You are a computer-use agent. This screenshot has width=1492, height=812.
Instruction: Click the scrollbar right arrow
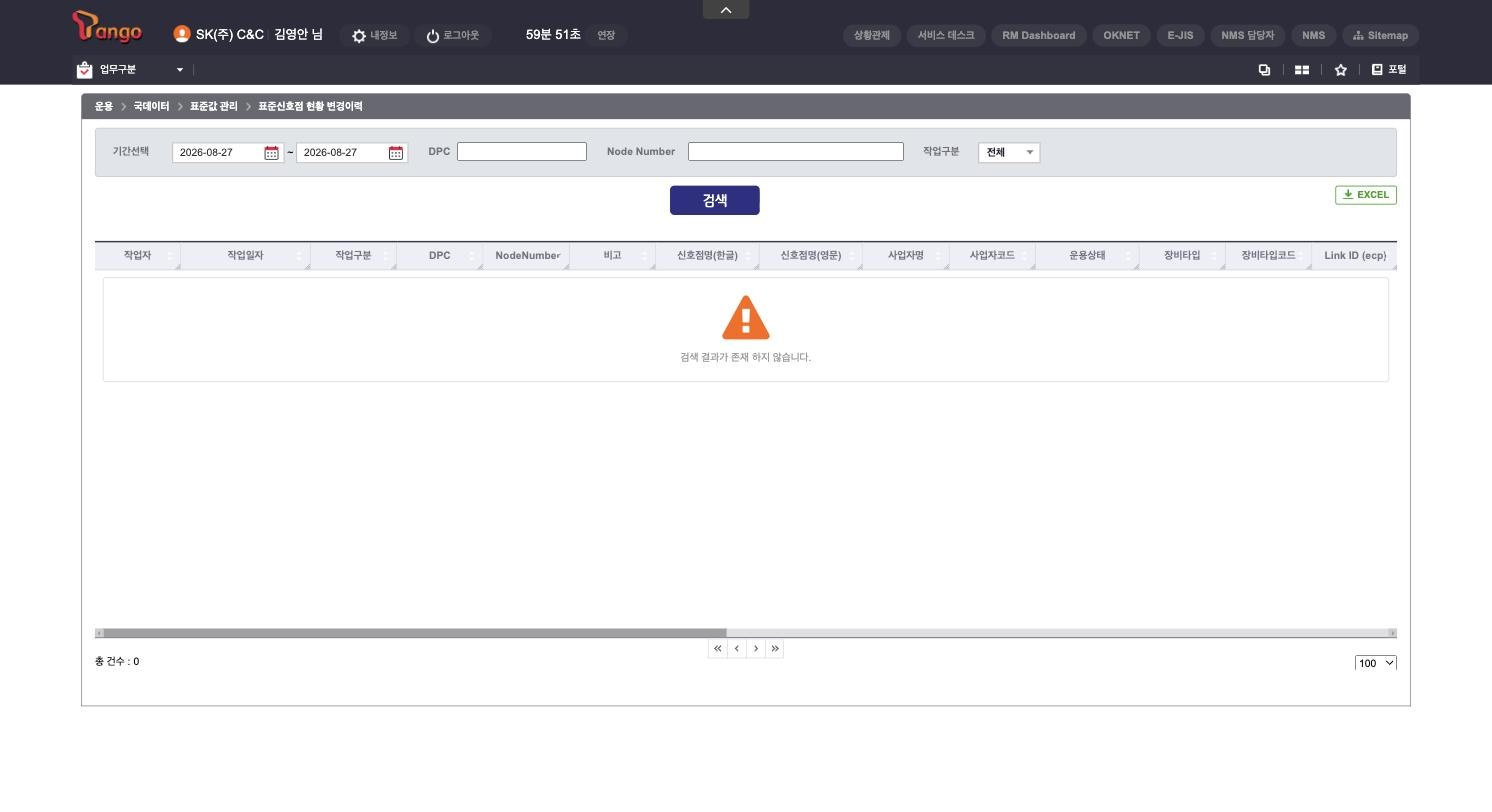pyautogui.click(x=1392, y=633)
